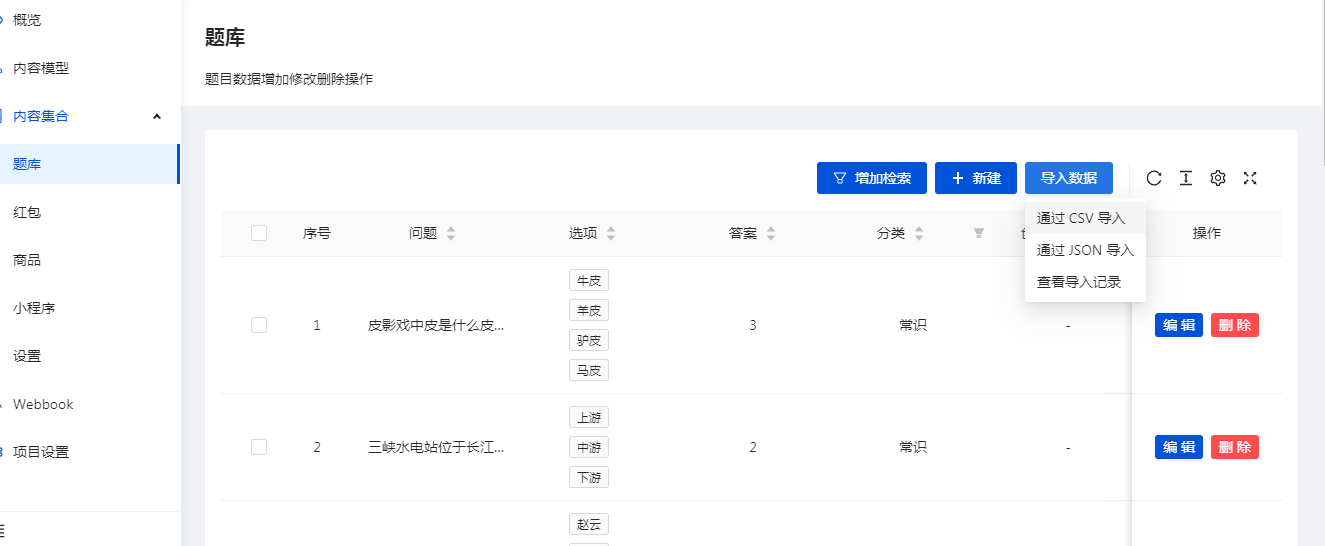Toggle fullscreen with the expand icon
This screenshot has width=1325, height=546.
pos(1250,178)
